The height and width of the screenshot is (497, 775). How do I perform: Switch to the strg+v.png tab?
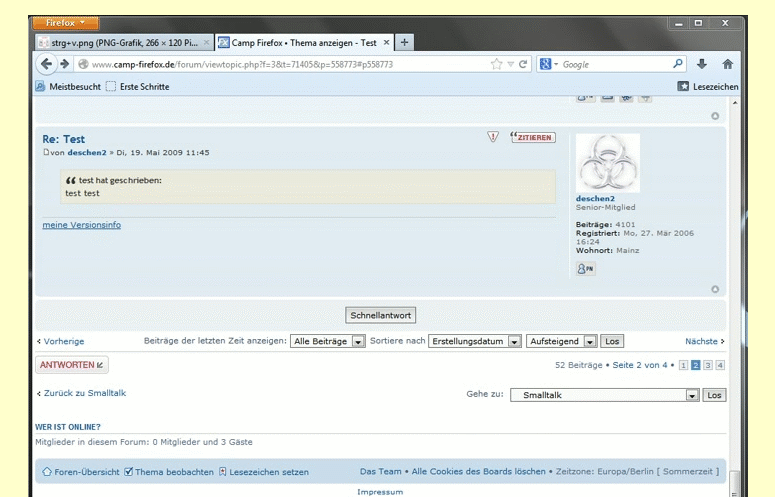(124, 42)
